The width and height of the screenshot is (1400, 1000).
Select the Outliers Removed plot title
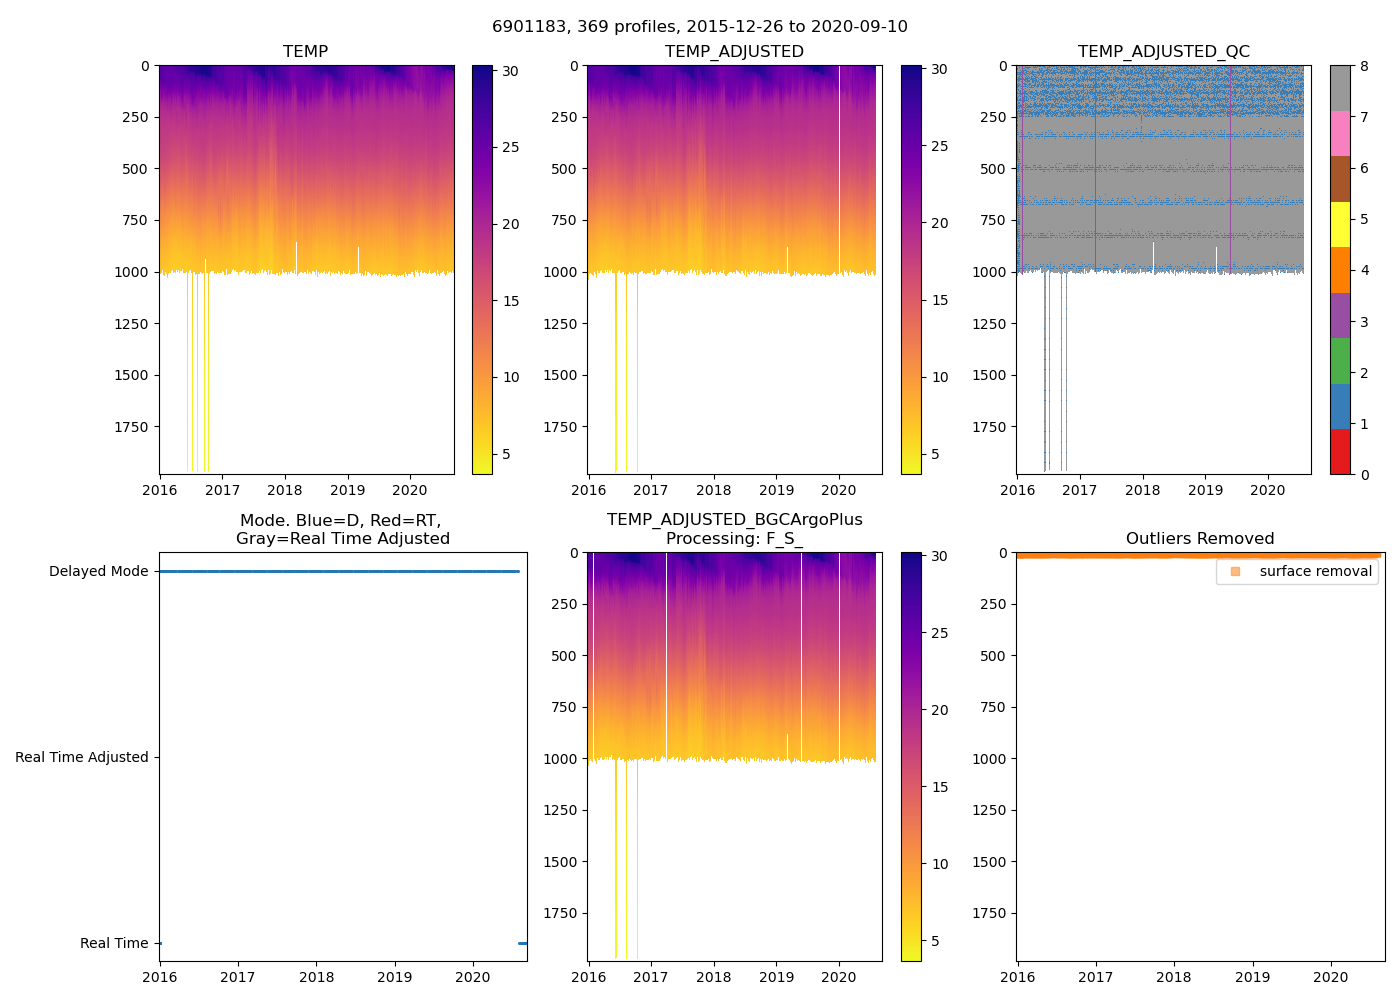click(x=1199, y=539)
